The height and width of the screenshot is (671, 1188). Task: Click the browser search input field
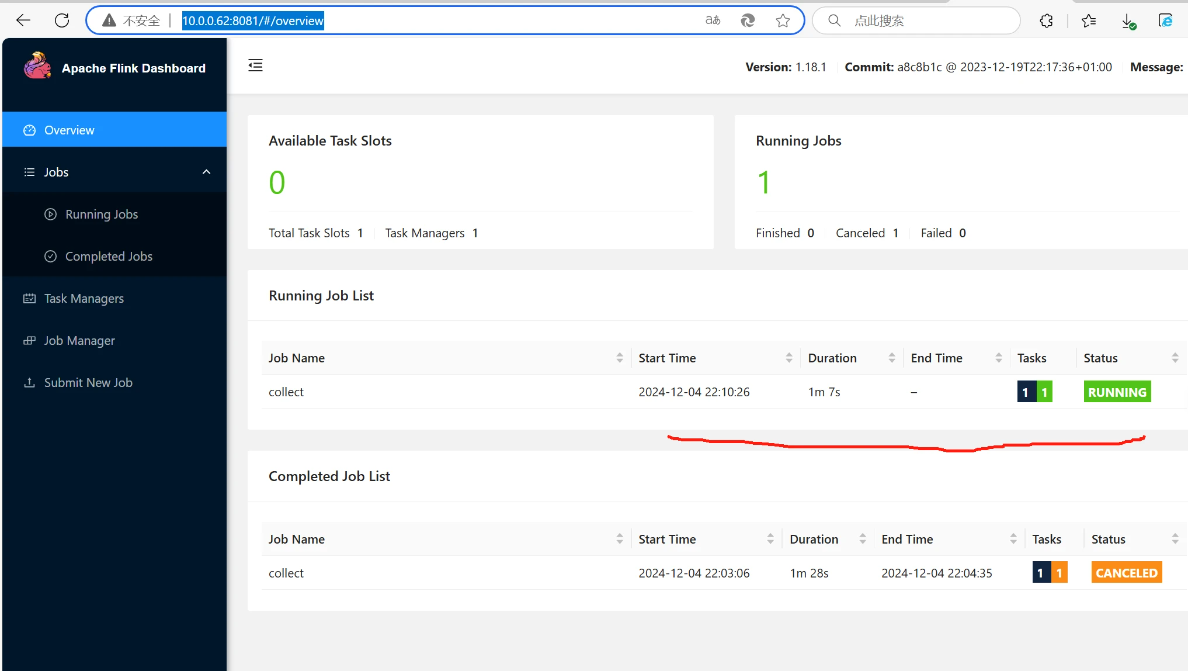click(925, 20)
